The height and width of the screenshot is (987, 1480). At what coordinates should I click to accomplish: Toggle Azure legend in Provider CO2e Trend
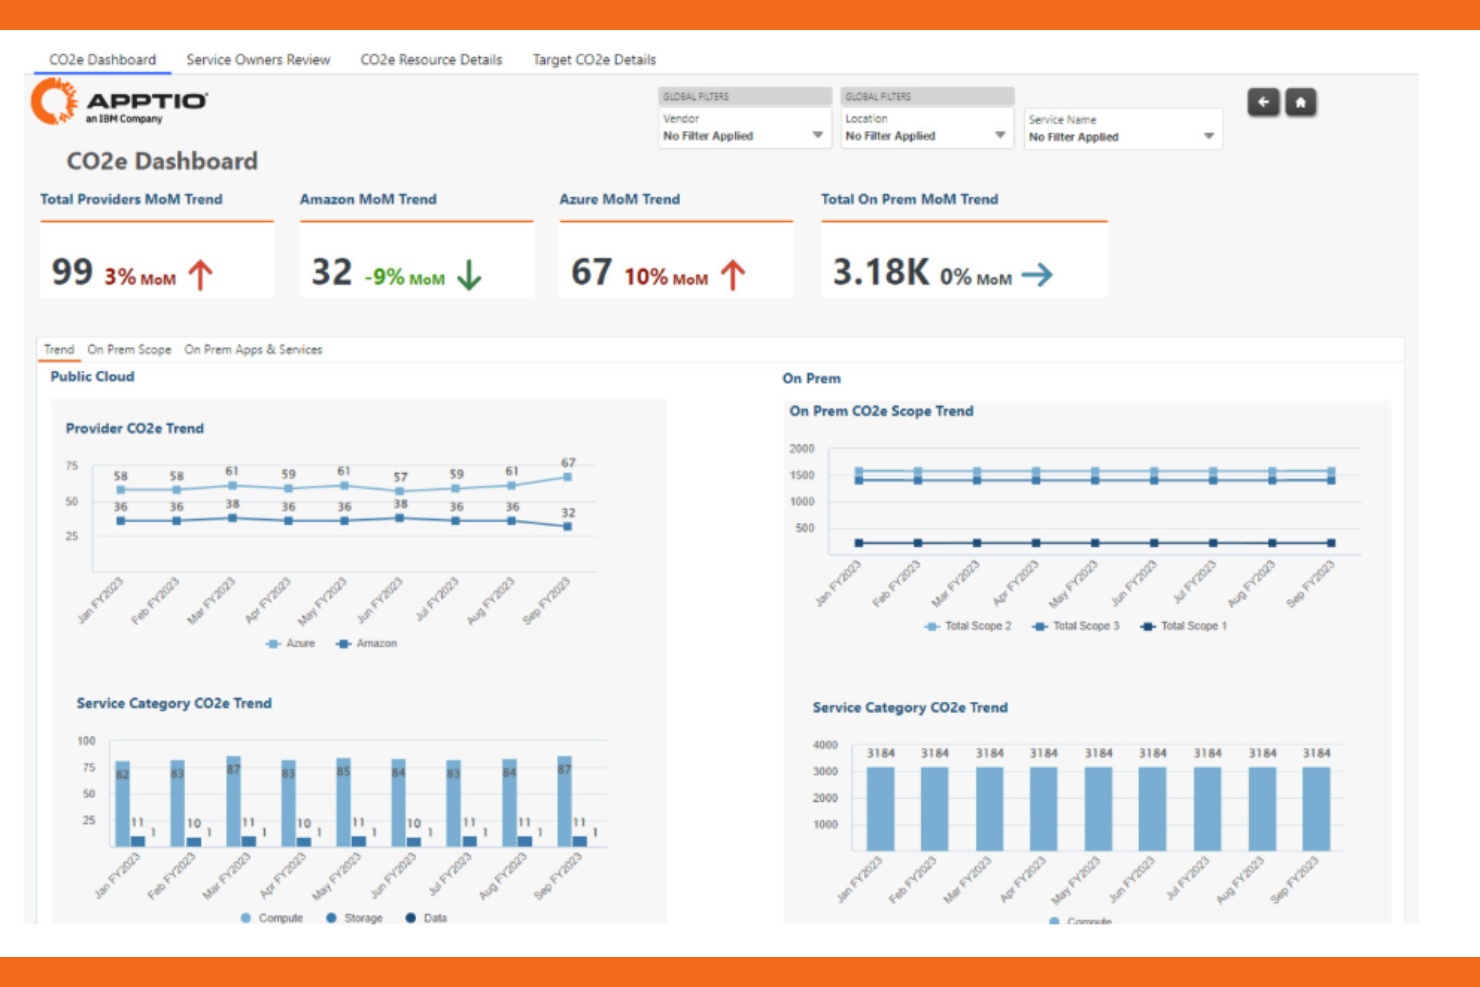(x=291, y=643)
